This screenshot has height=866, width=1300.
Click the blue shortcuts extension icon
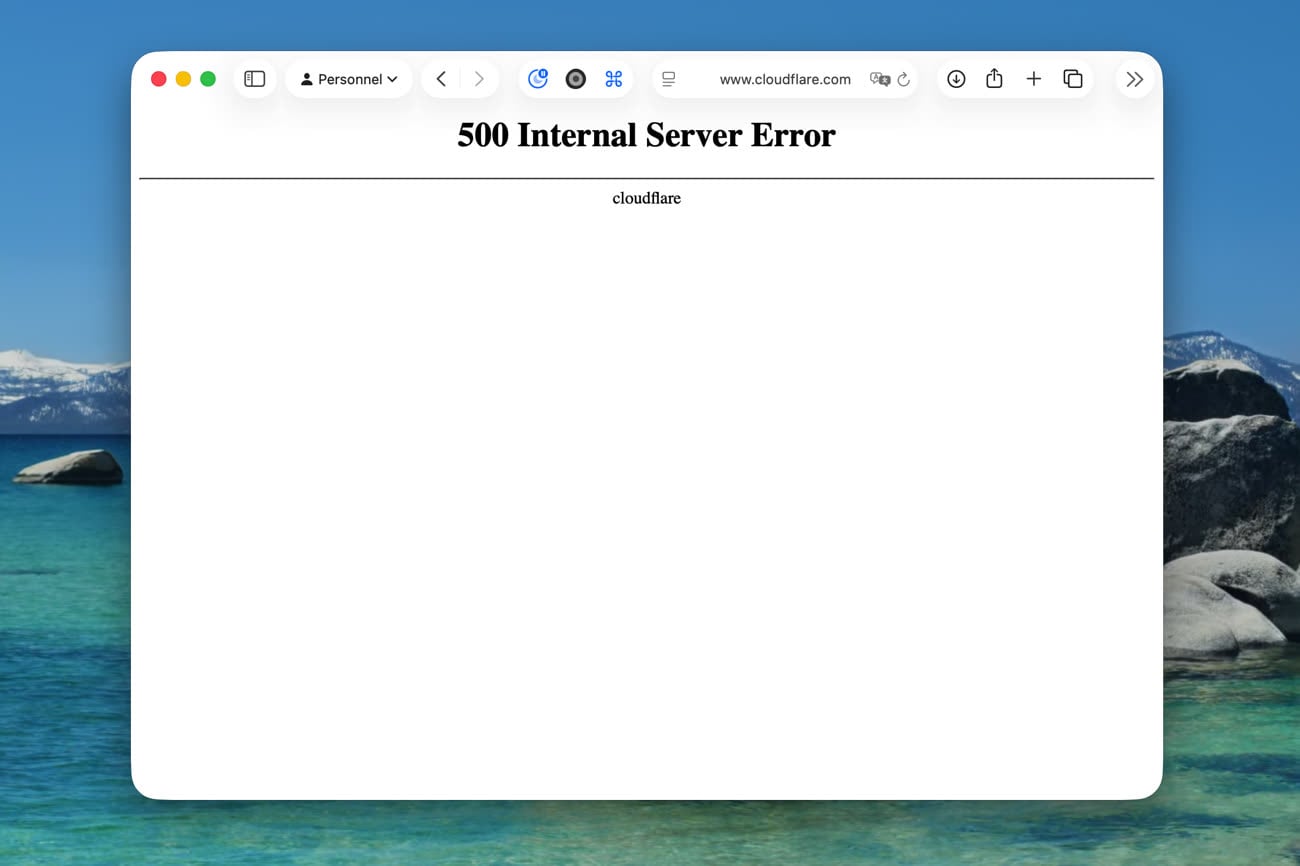(613, 78)
